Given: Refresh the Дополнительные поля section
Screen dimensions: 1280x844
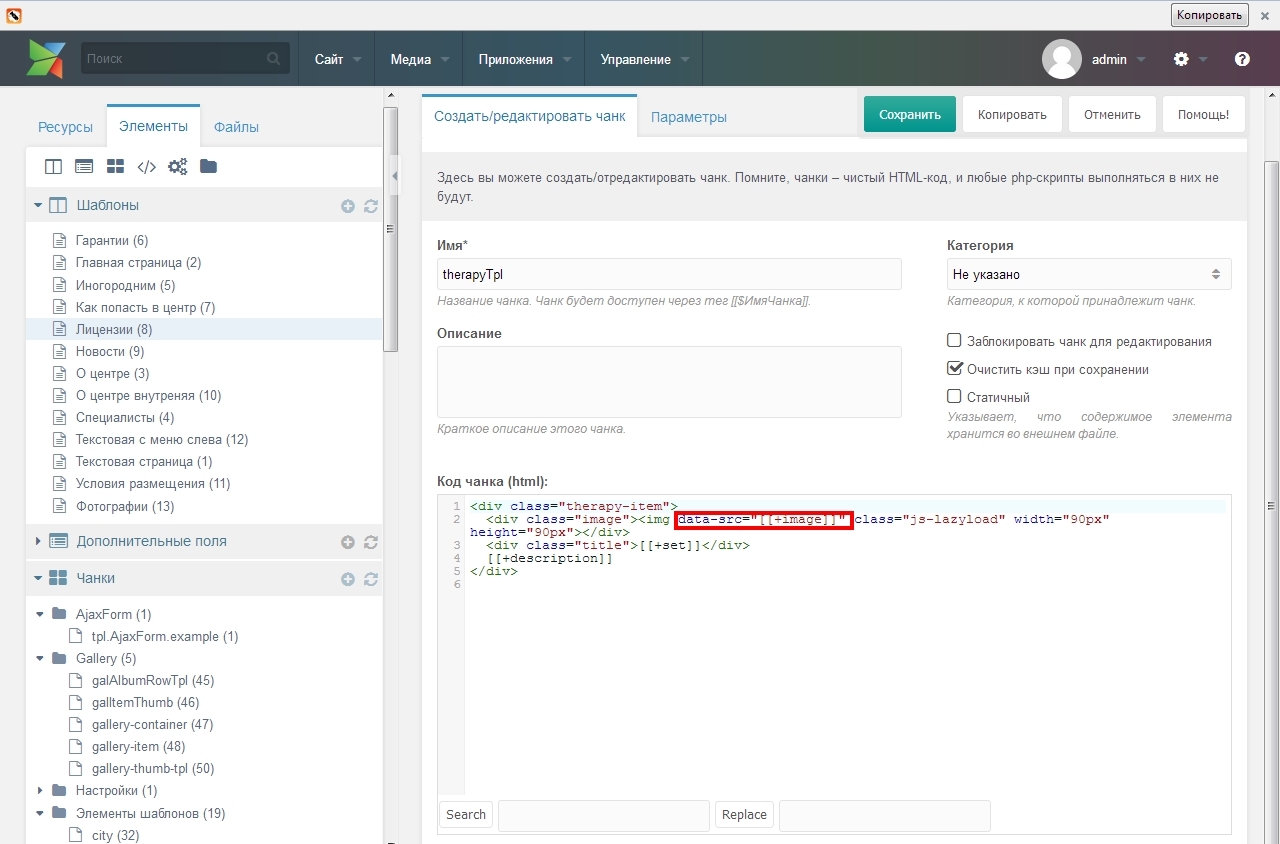Looking at the screenshot, I should click(371, 542).
